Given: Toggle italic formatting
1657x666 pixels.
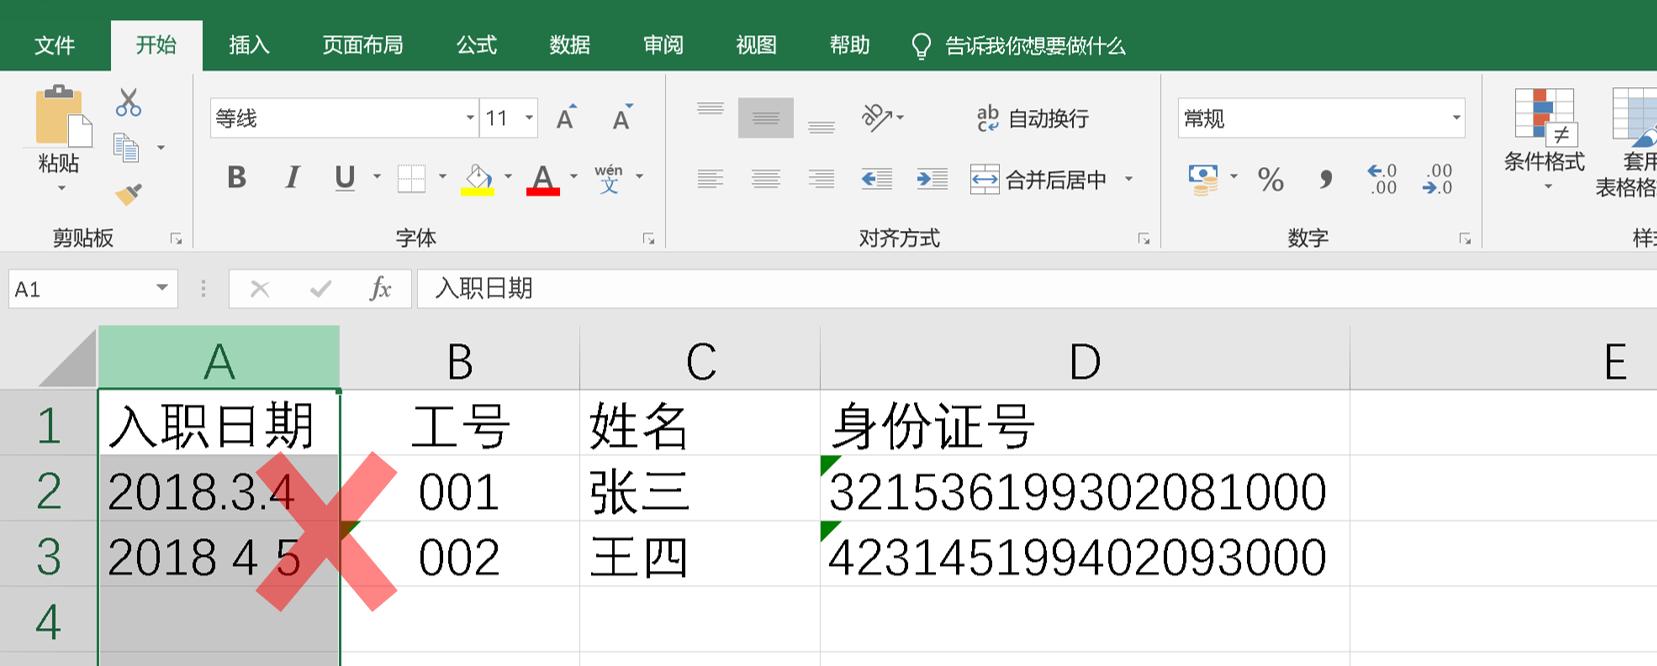Looking at the screenshot, I should click(x=292, y=178).
